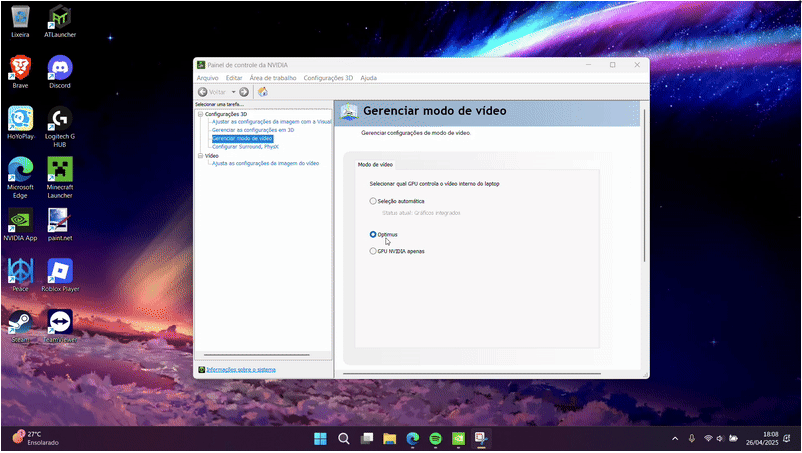
Task: Open Gerenciar as configurações em 3D
Action: (x=252, y=130)
